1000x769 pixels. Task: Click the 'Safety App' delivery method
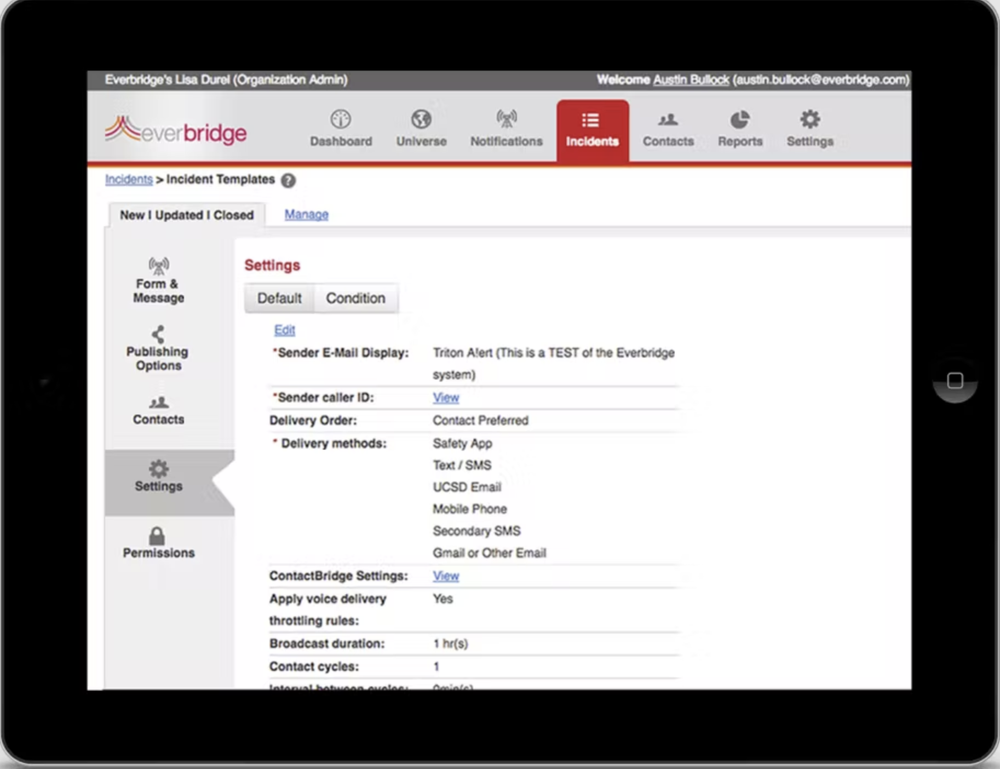click(462, 444)
